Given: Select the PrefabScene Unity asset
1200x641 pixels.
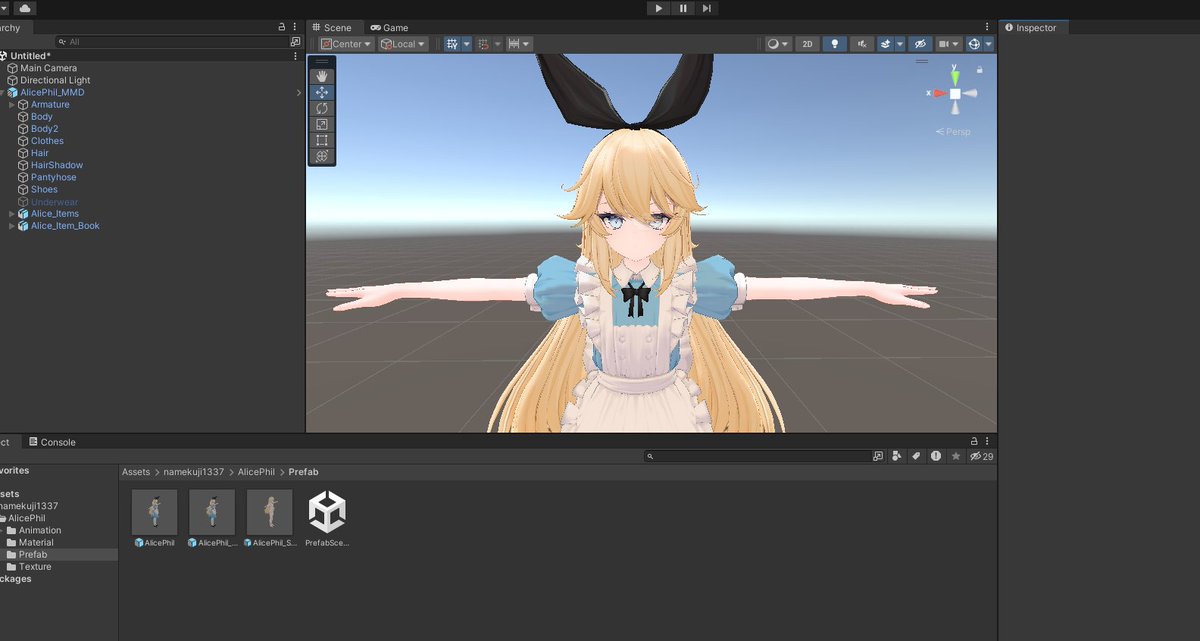Looking at the screenshot, I should pos(327,518).
